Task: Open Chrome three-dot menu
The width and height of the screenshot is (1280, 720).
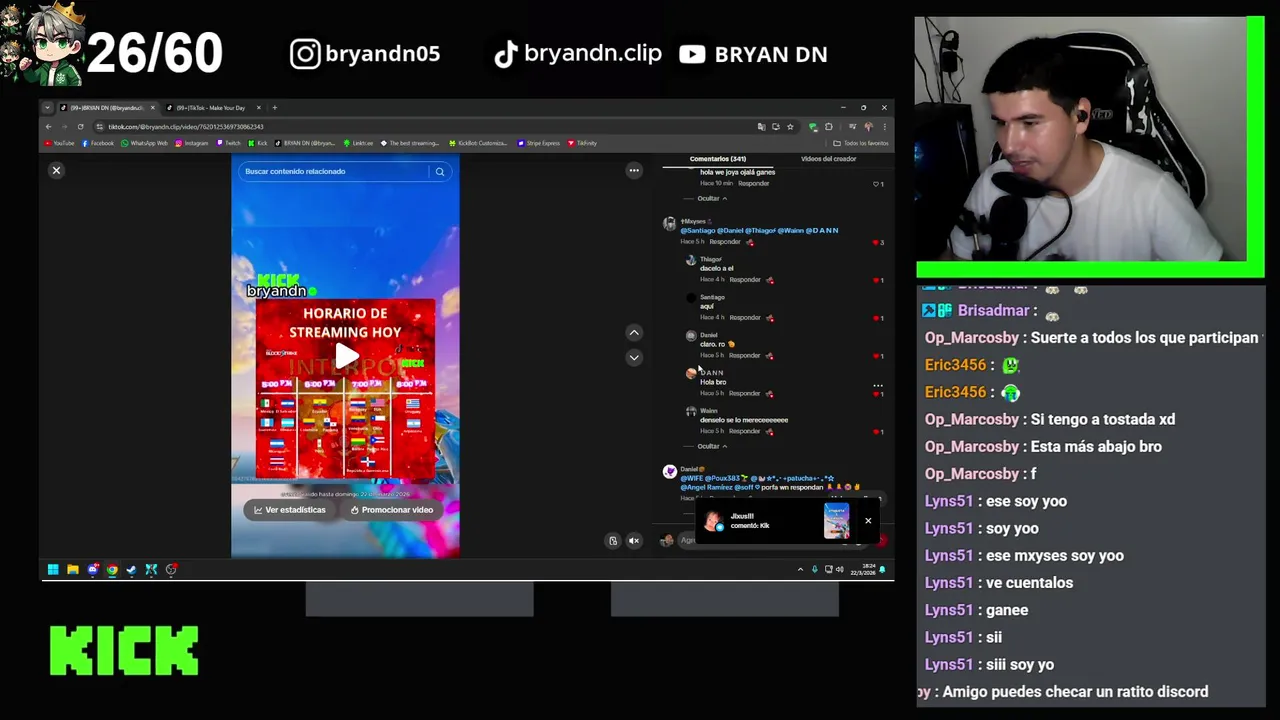Action: pos(885,127)
